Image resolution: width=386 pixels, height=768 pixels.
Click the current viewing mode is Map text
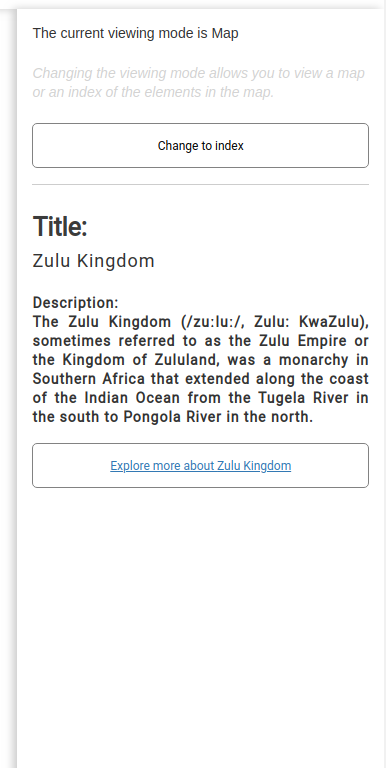[136, 33]
